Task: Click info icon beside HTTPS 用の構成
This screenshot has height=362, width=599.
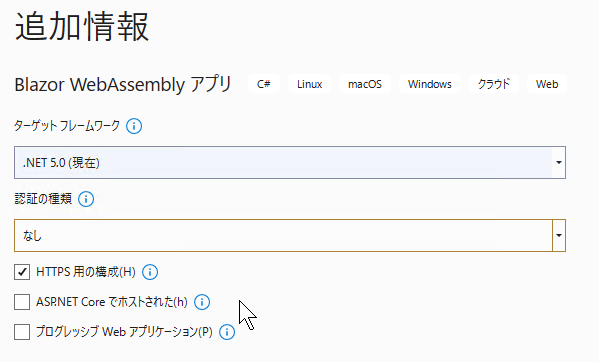Action: [150, 272]
